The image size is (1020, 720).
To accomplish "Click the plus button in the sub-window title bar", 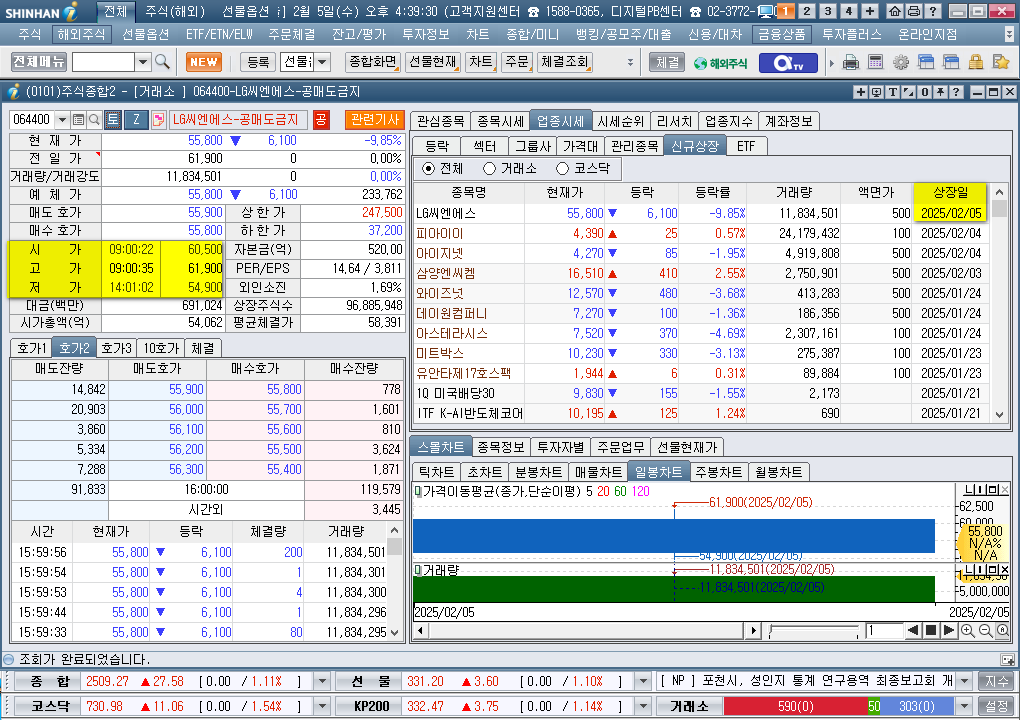I will (861, 92).
